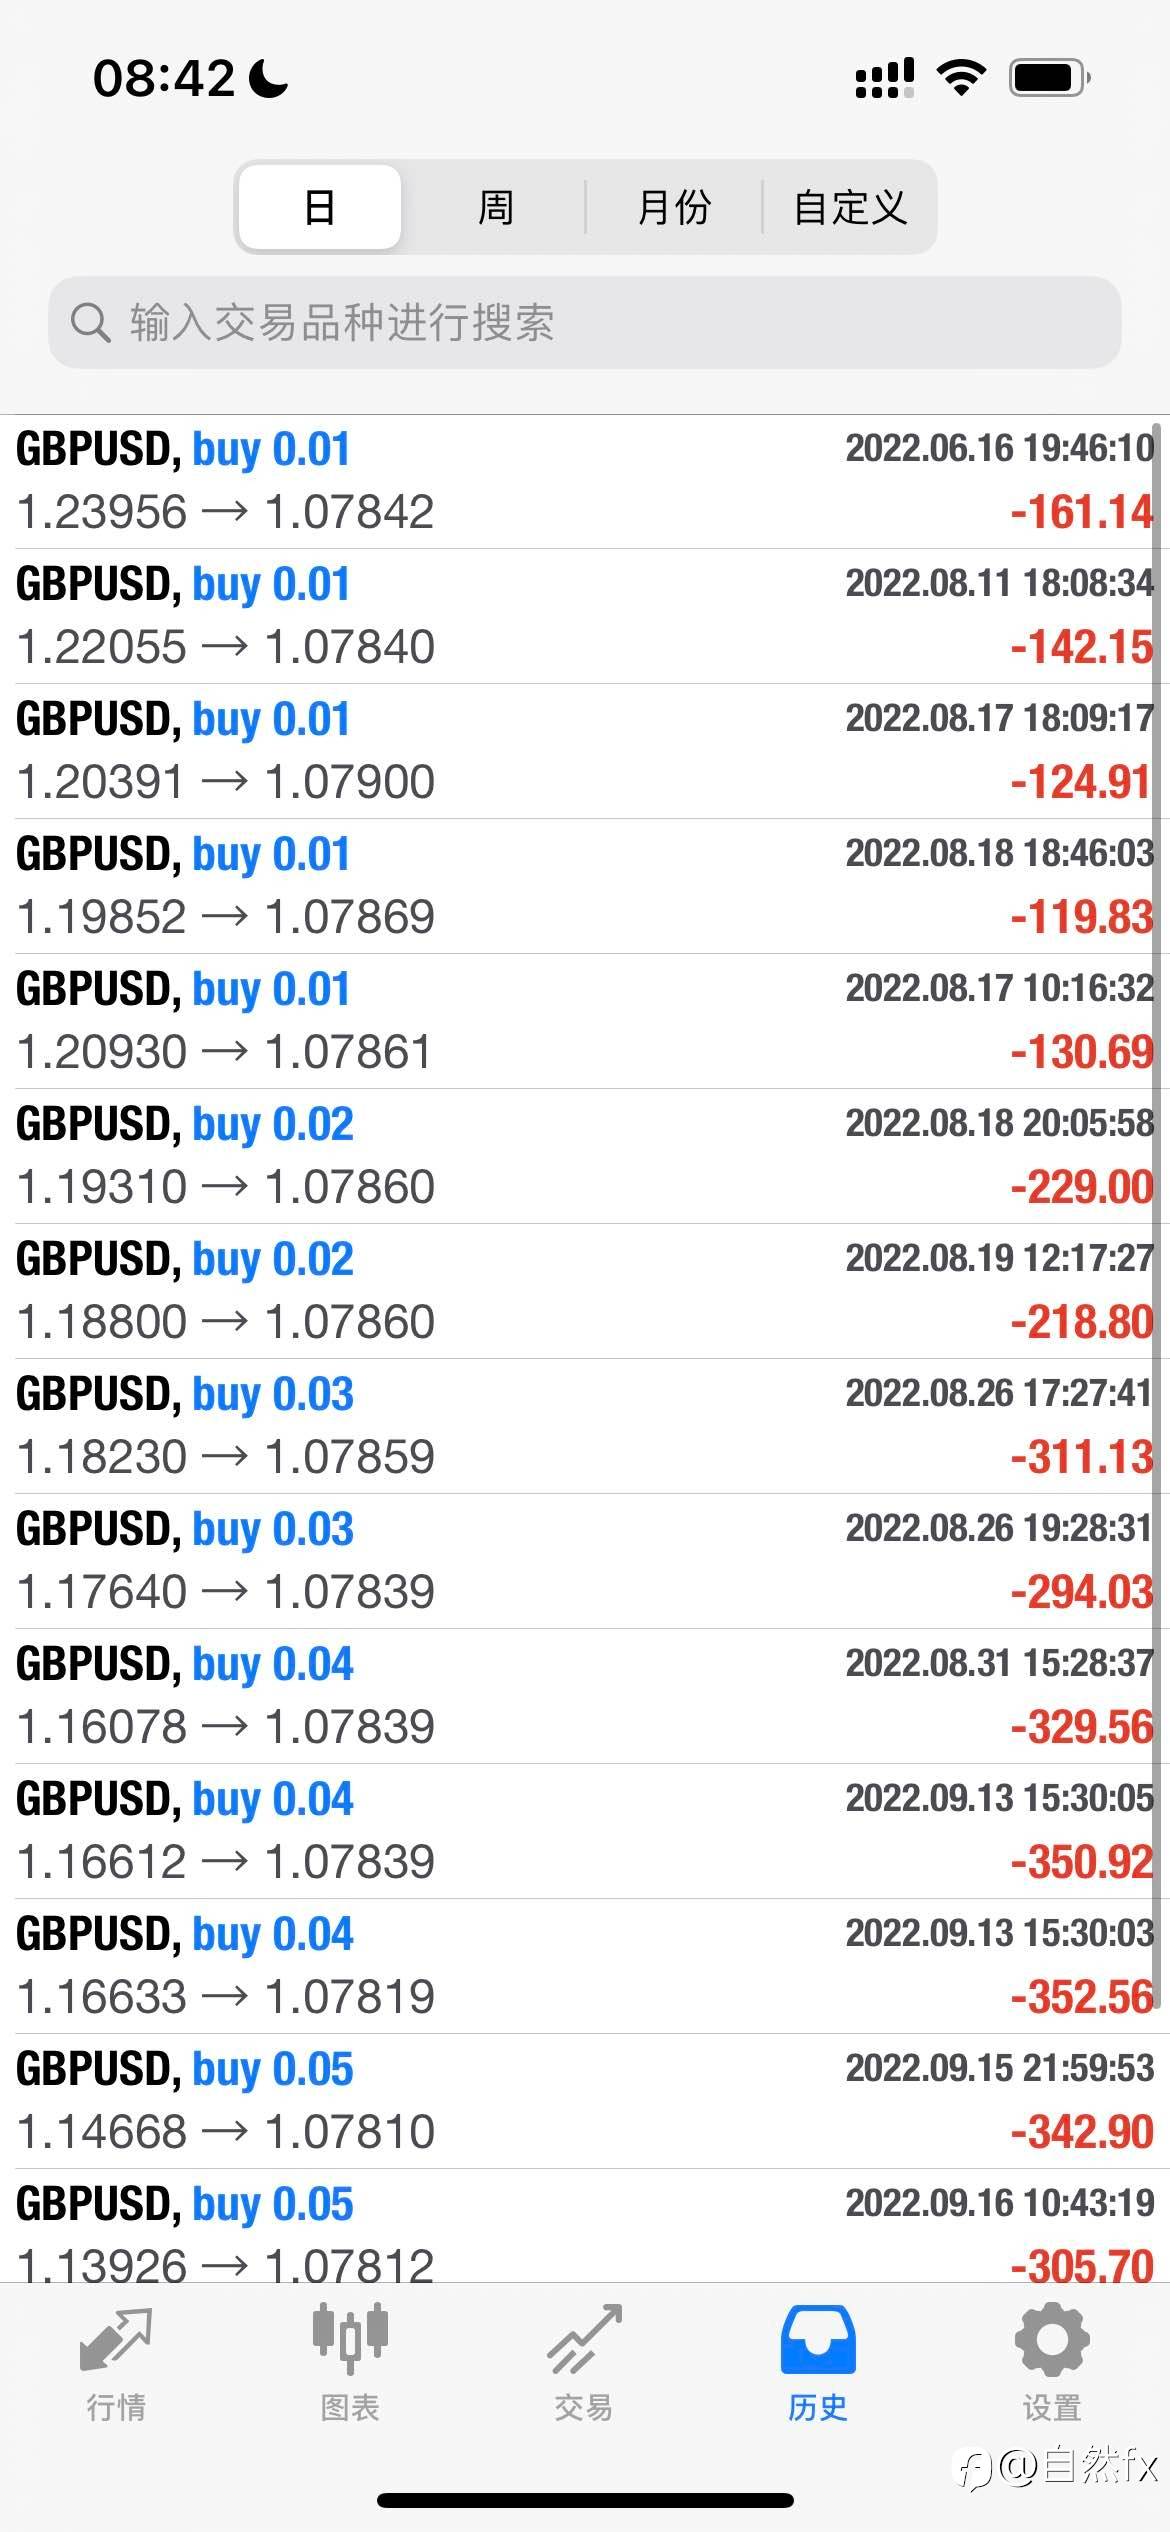Open the trade opened at 1.18230
The width and height of the screenshot is (1170, 2532).
pyautogui.click(x=585, y=1426)
